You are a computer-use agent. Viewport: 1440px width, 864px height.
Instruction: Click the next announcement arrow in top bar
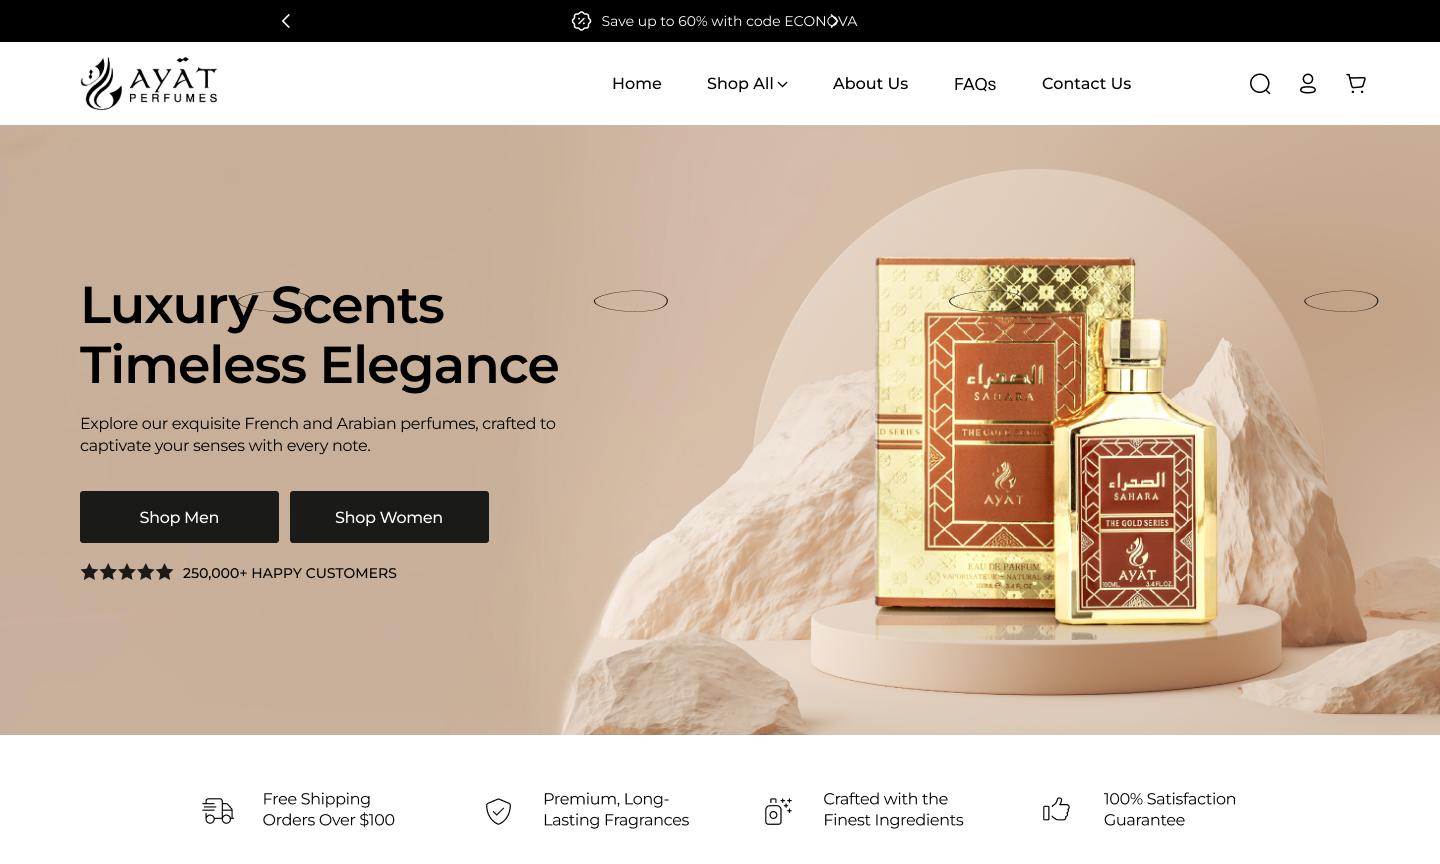click(x=832, y=21)
